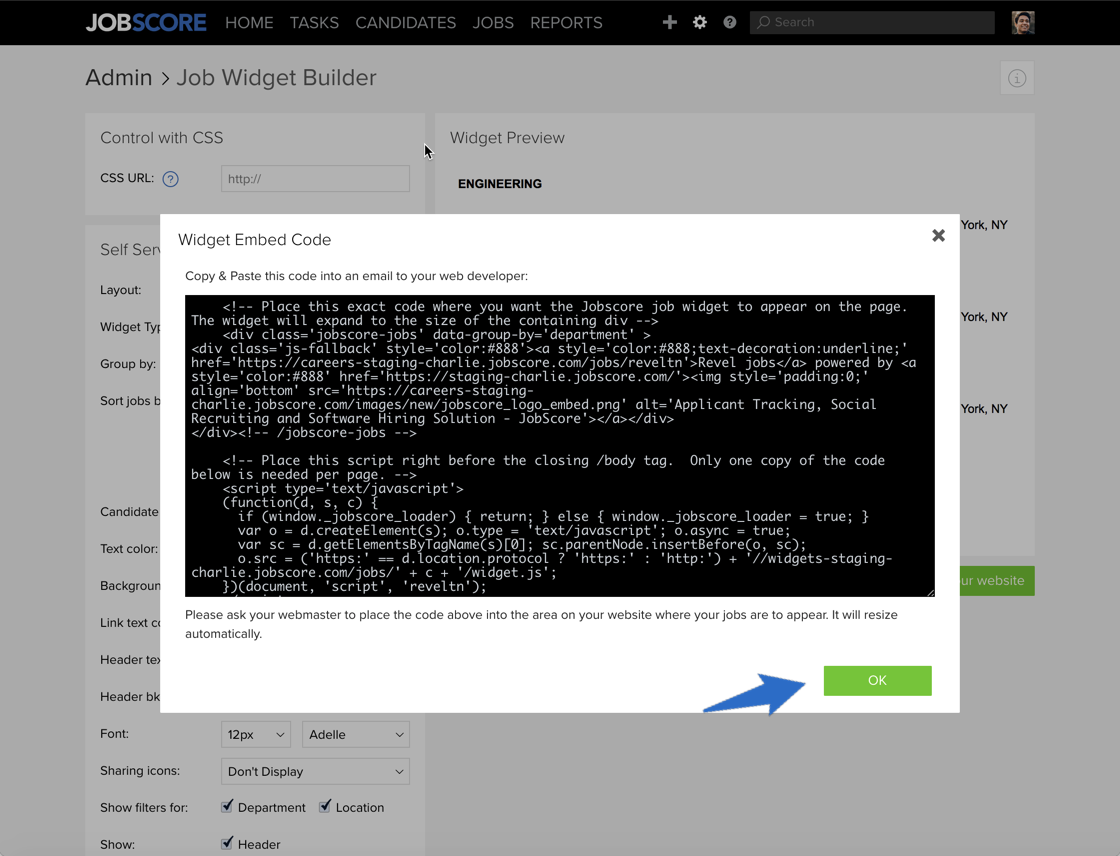
Task: Open the help question mark icon in navbar
Action: pyautogui.click(x=729, y=22)
